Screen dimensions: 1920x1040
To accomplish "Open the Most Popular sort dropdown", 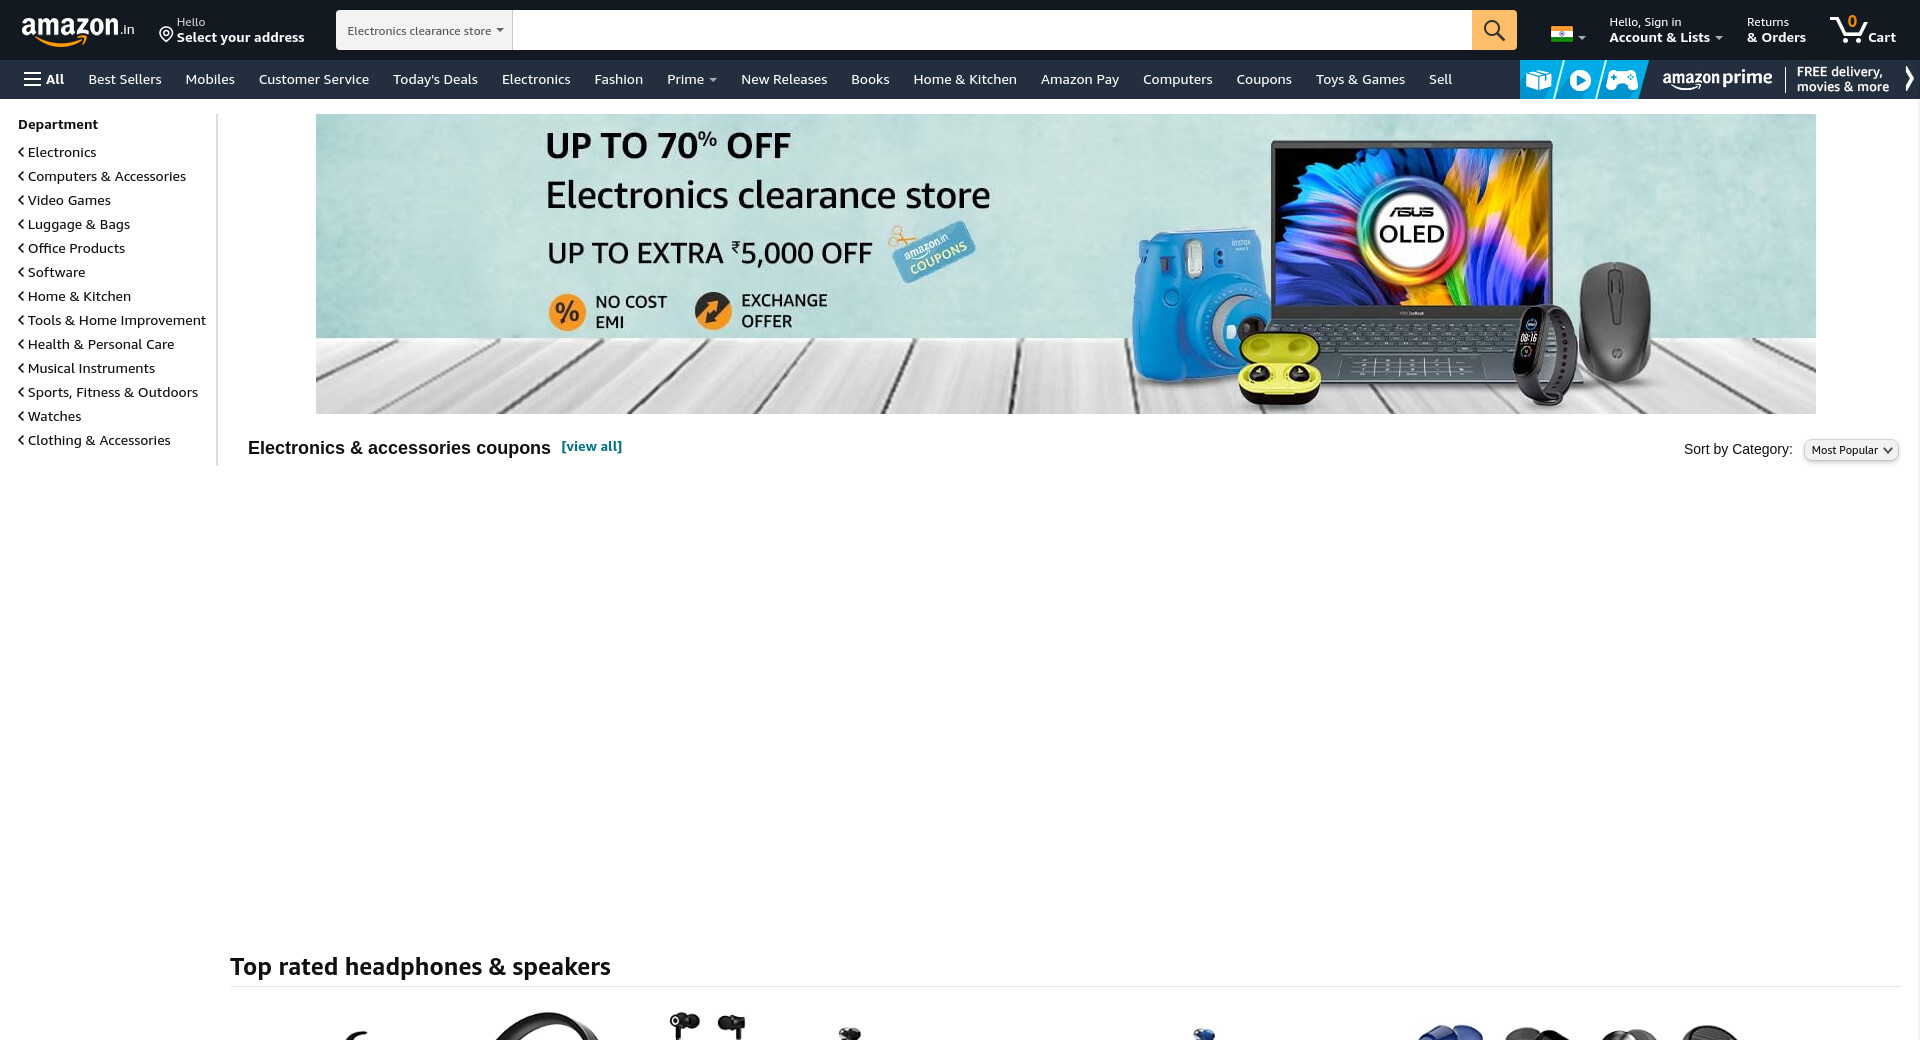I will pyautogui.click(x=1851, y=450).
